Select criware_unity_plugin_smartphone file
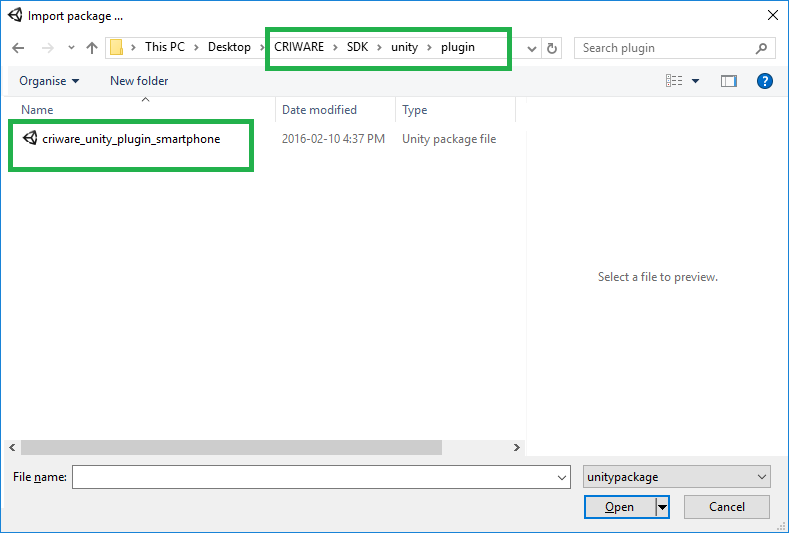This screenshot has height=533, width=789. coord(131,139)
